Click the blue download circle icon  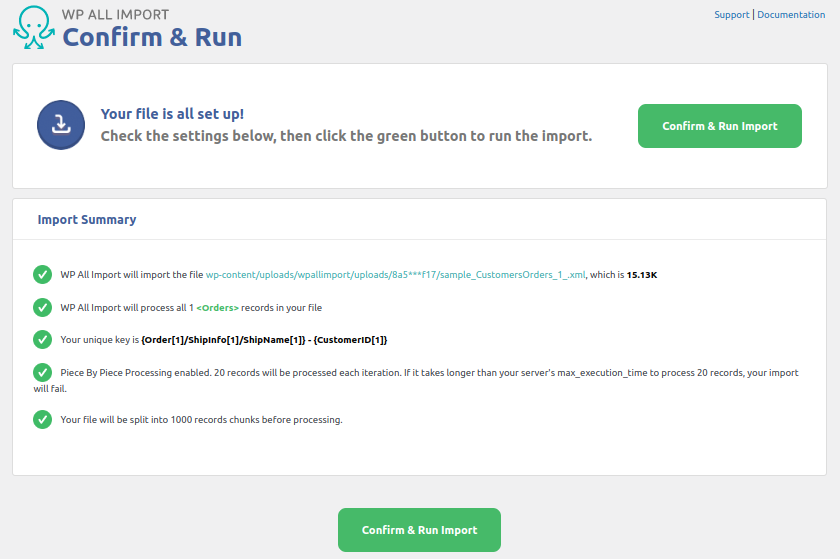click(x=61, y=125)
